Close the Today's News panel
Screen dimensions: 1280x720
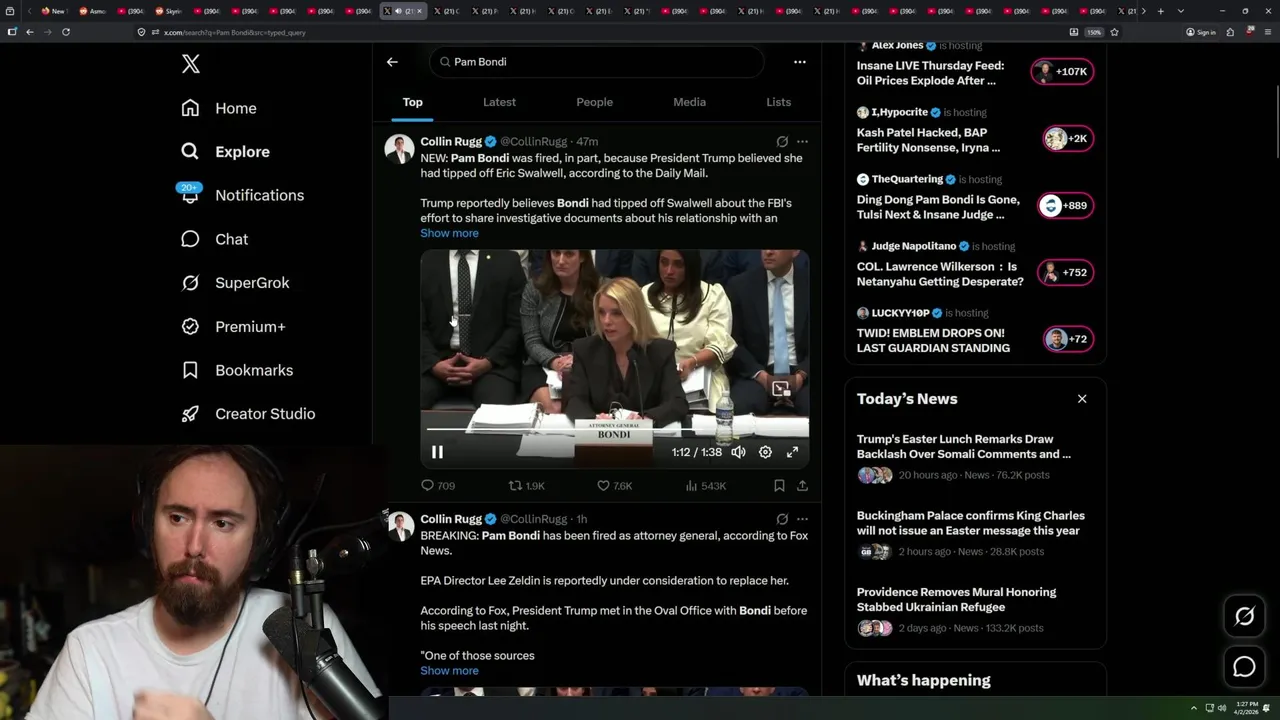1082,399
